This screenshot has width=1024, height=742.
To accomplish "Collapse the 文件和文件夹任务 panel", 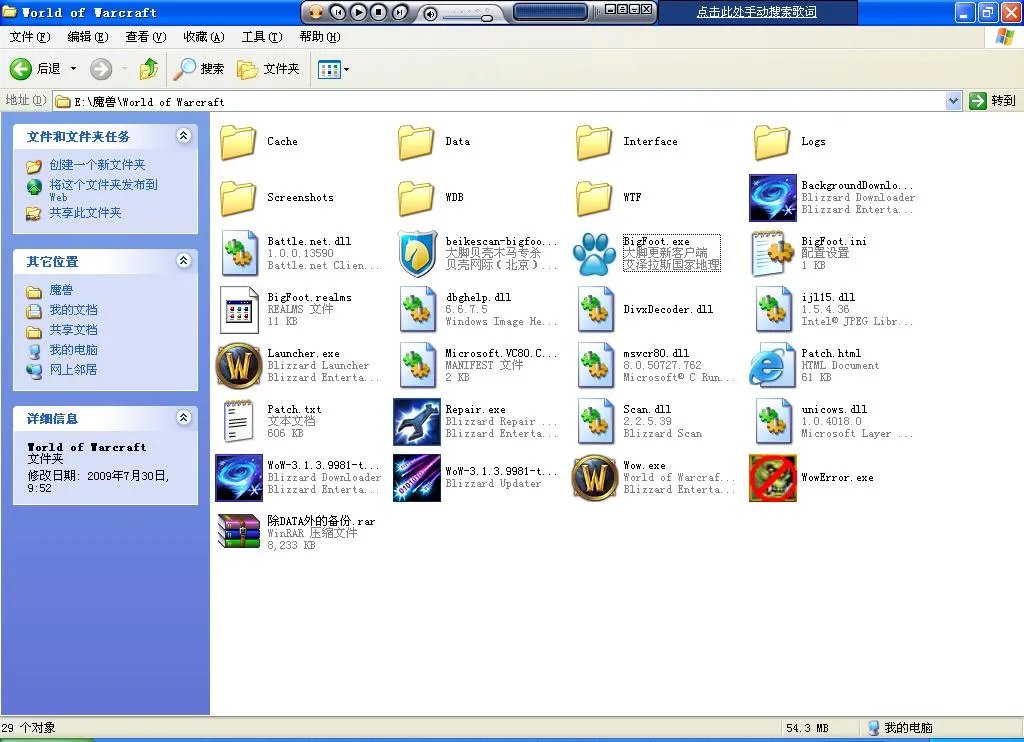I will pyautogui.click(x=183, y=136).
